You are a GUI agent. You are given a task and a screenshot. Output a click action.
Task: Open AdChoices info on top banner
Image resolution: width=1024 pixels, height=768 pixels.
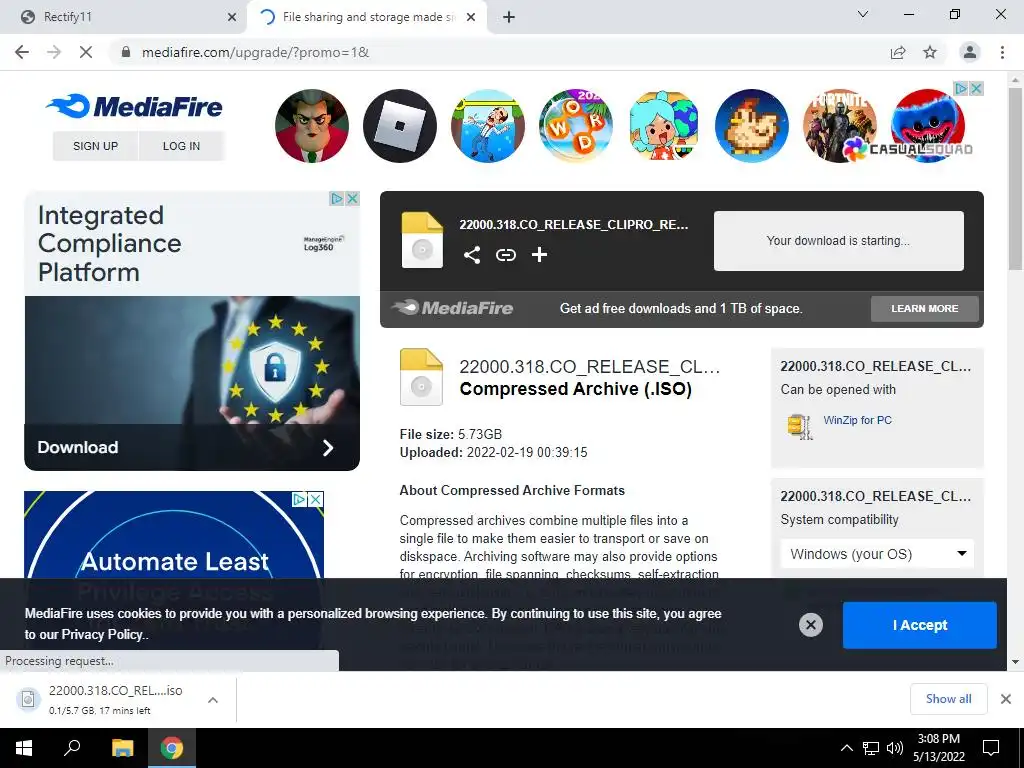(x=961, y=88)
